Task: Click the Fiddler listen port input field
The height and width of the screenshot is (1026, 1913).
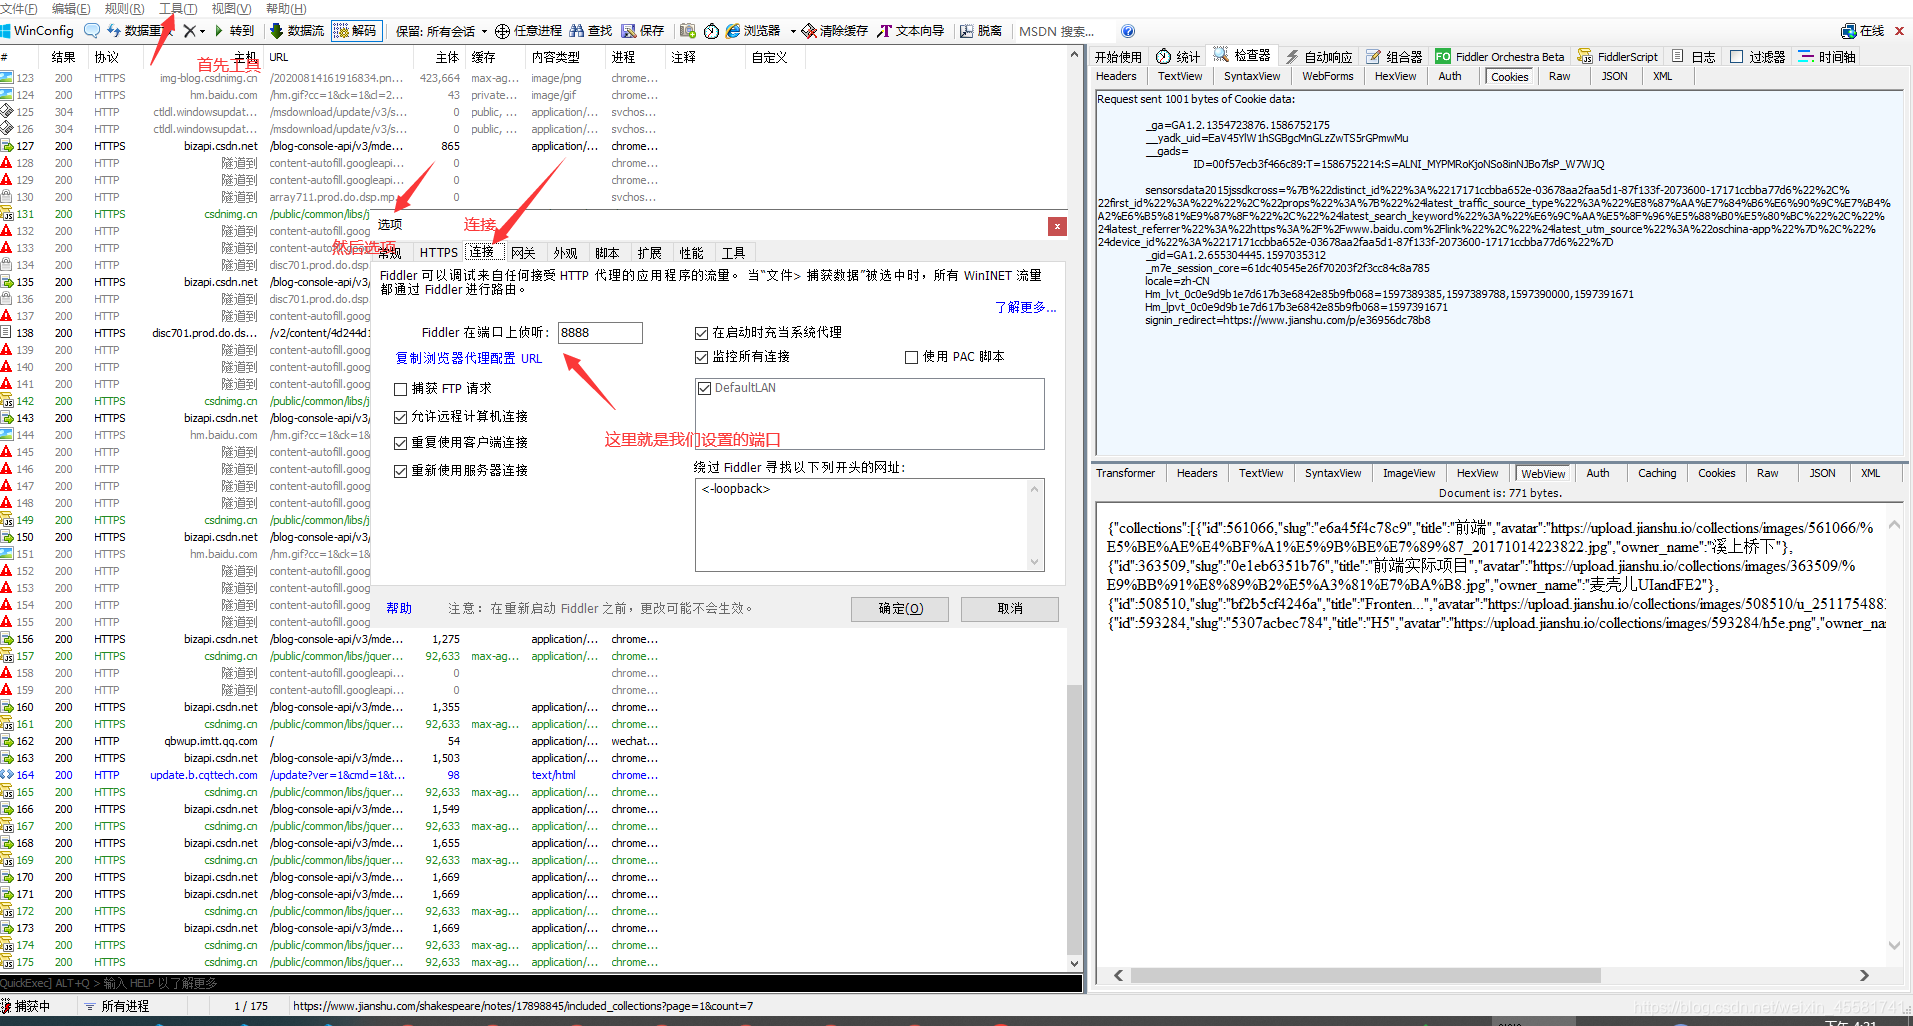Action: tap(599, 333)
